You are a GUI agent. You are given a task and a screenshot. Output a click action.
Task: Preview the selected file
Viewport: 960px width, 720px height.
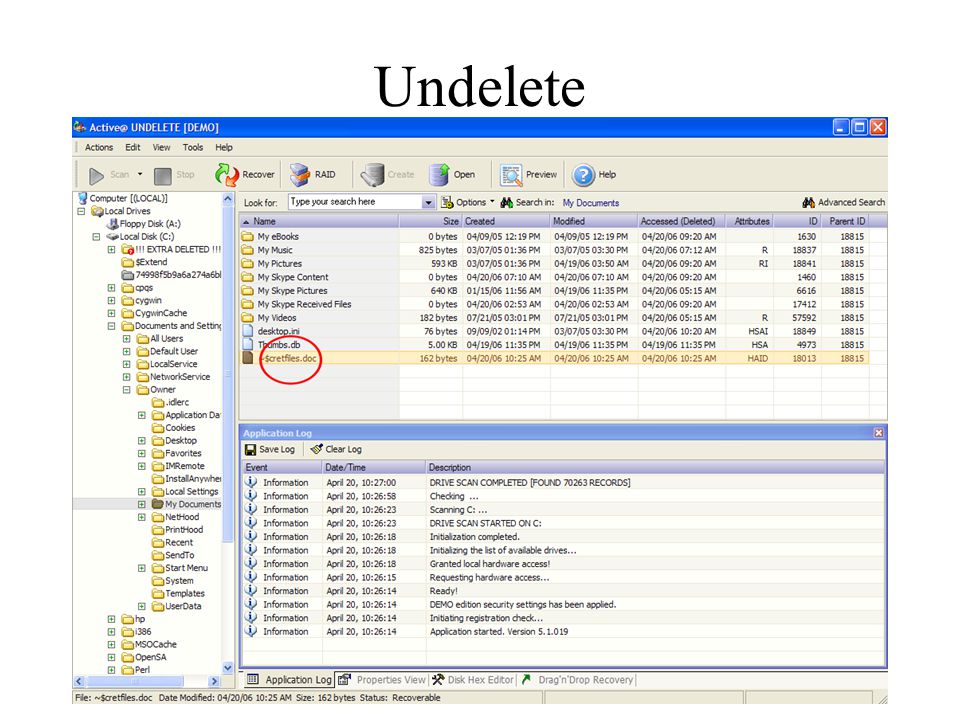point(528,174)
